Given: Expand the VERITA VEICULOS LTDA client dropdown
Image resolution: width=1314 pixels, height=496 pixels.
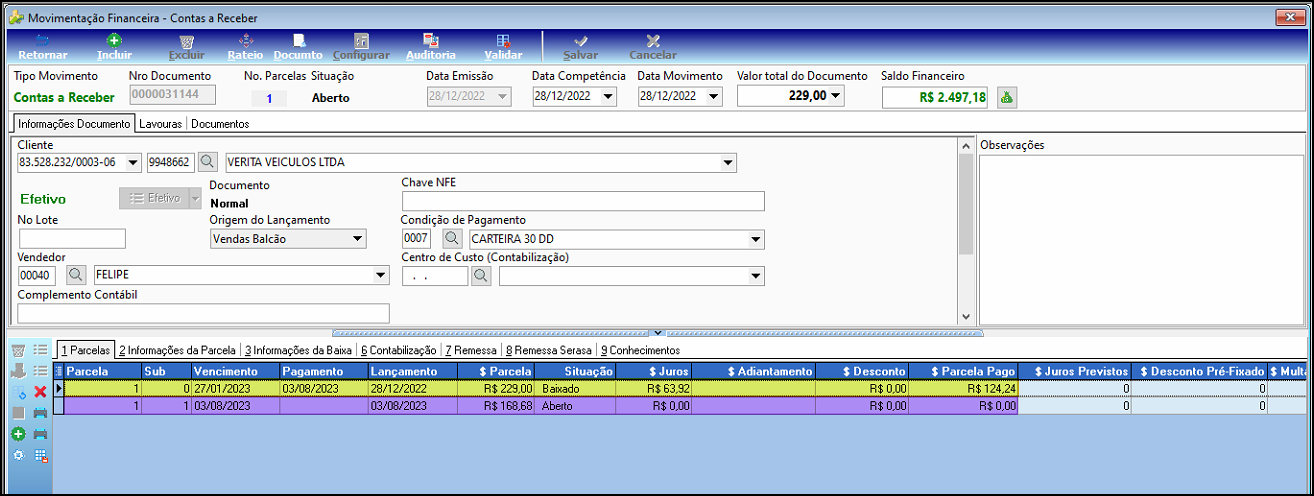Looking at the screenshot, I should pos(728,162).
